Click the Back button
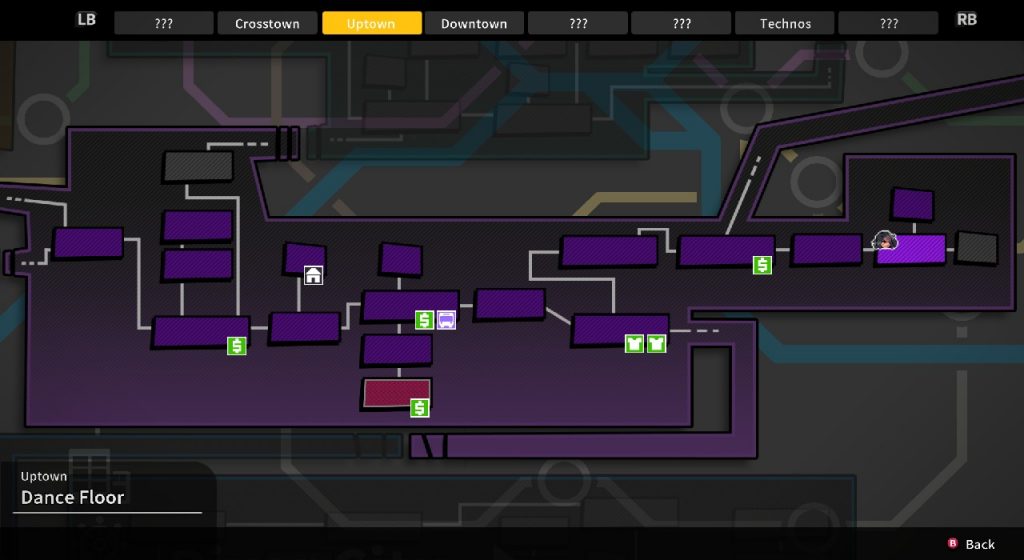1024x560 pixels. pyautogui.click(x=970, y=544)
